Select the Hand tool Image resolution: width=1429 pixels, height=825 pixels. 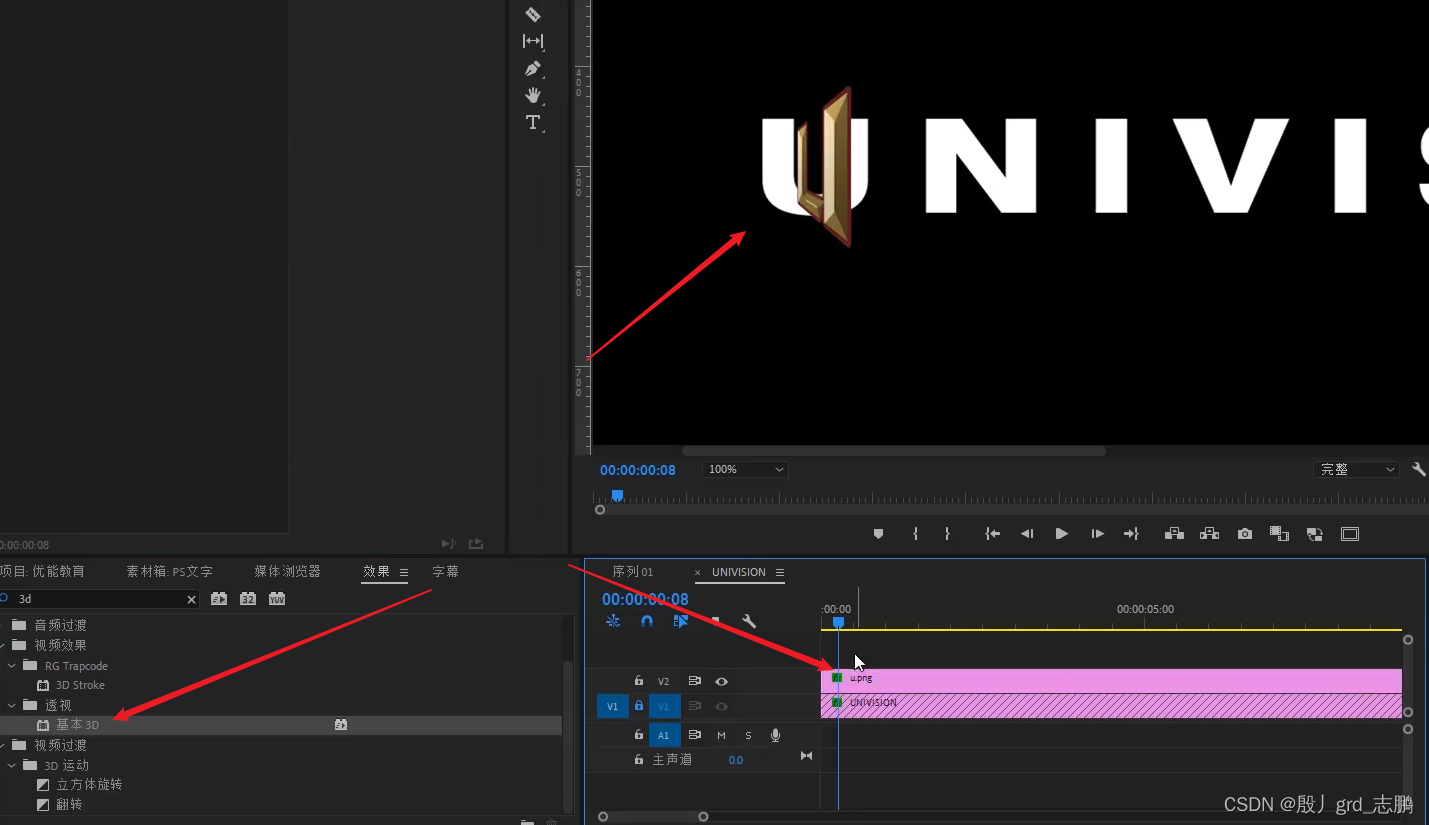point(533,95)
